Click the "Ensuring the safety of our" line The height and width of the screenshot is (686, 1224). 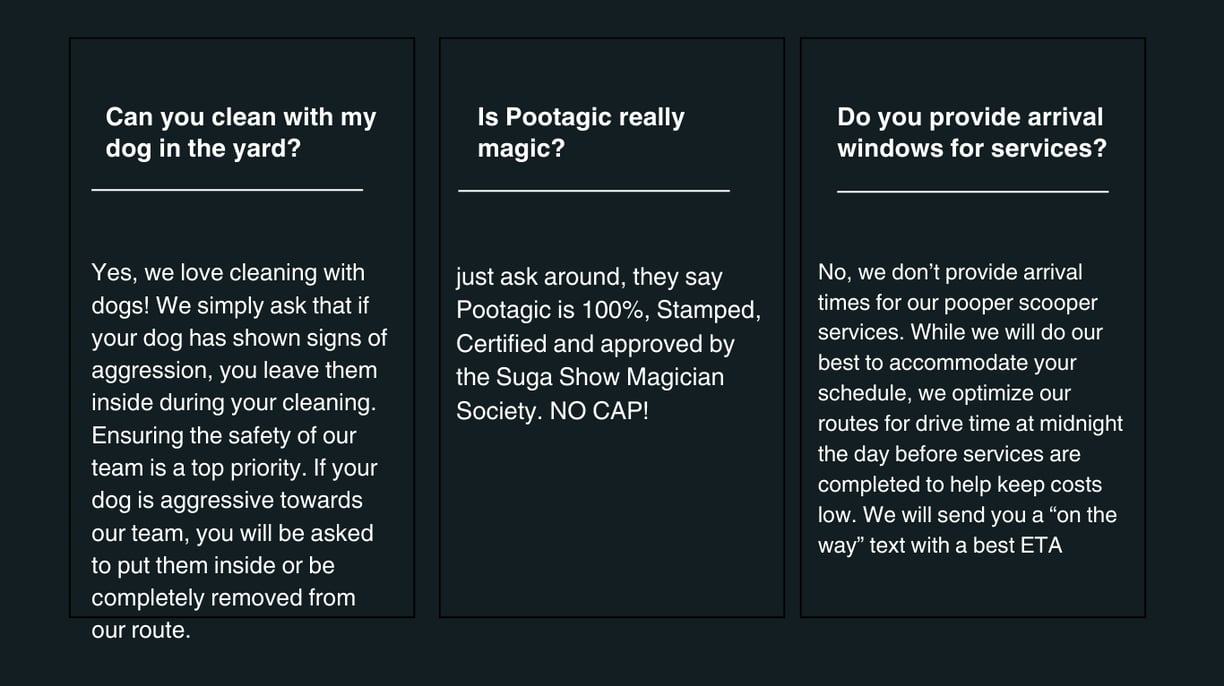224,435
